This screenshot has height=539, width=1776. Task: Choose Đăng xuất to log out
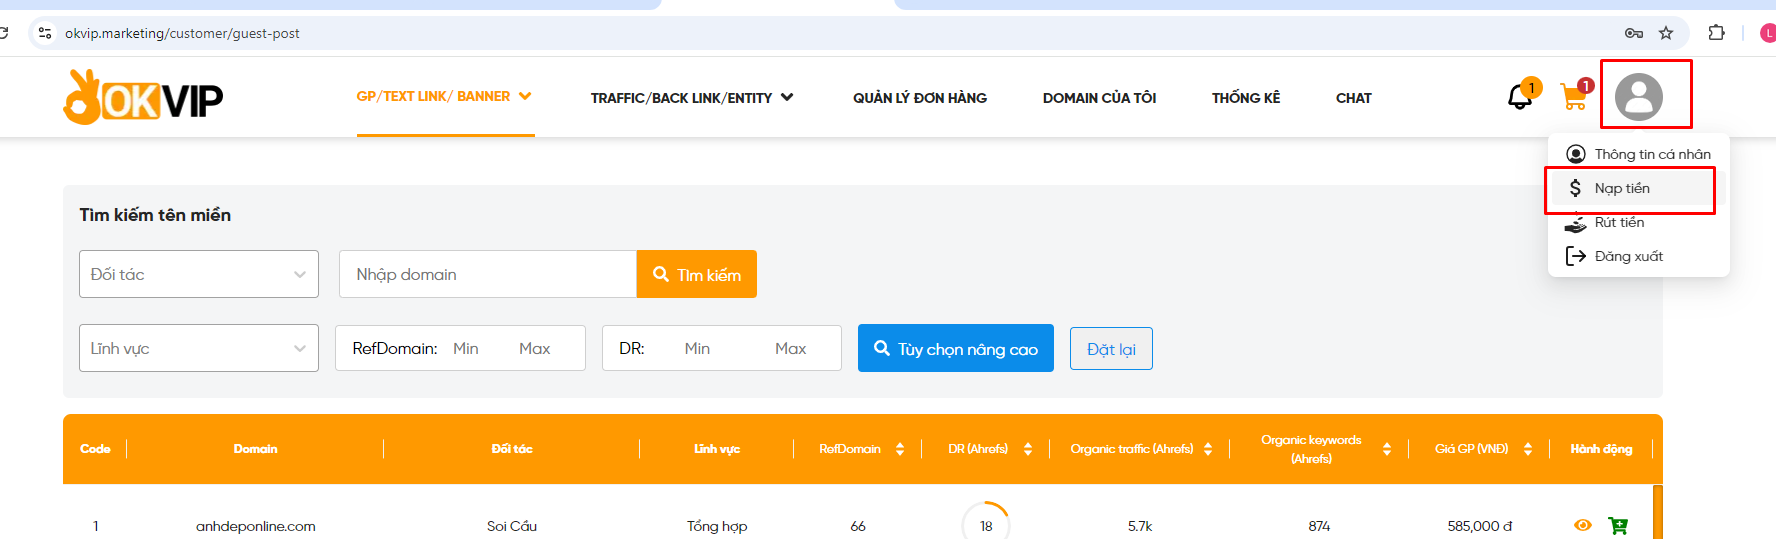tap(1628, 256)
